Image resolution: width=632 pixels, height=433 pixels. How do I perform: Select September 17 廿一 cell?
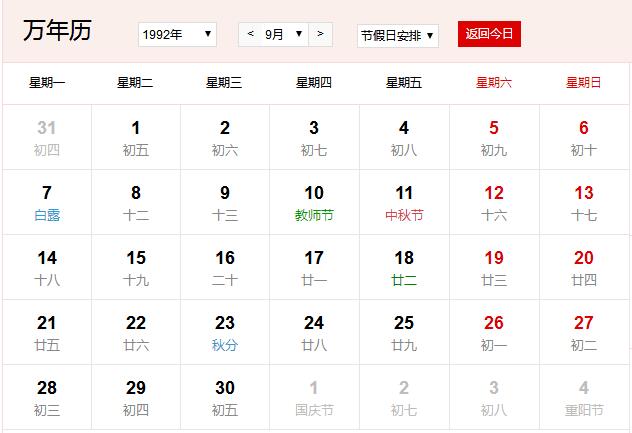tap(314, 267)
